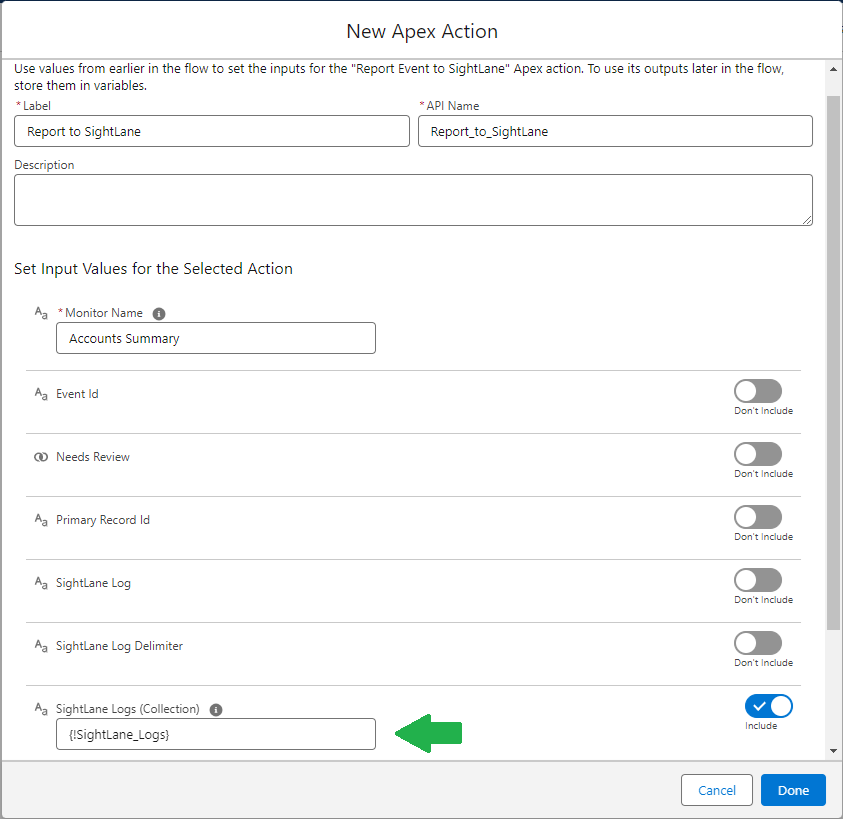Enable the Needs Review include toggle

coord(758,454)
